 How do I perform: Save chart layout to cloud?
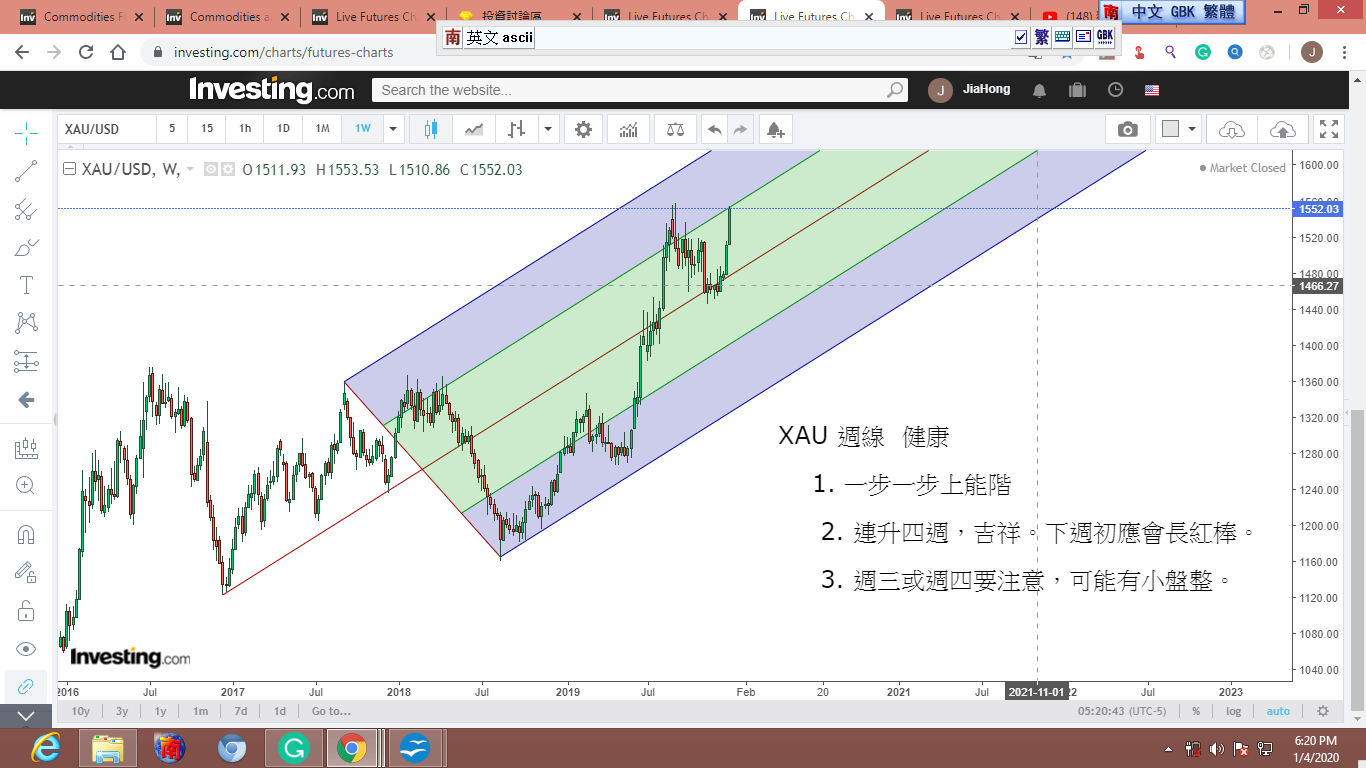1282,129
